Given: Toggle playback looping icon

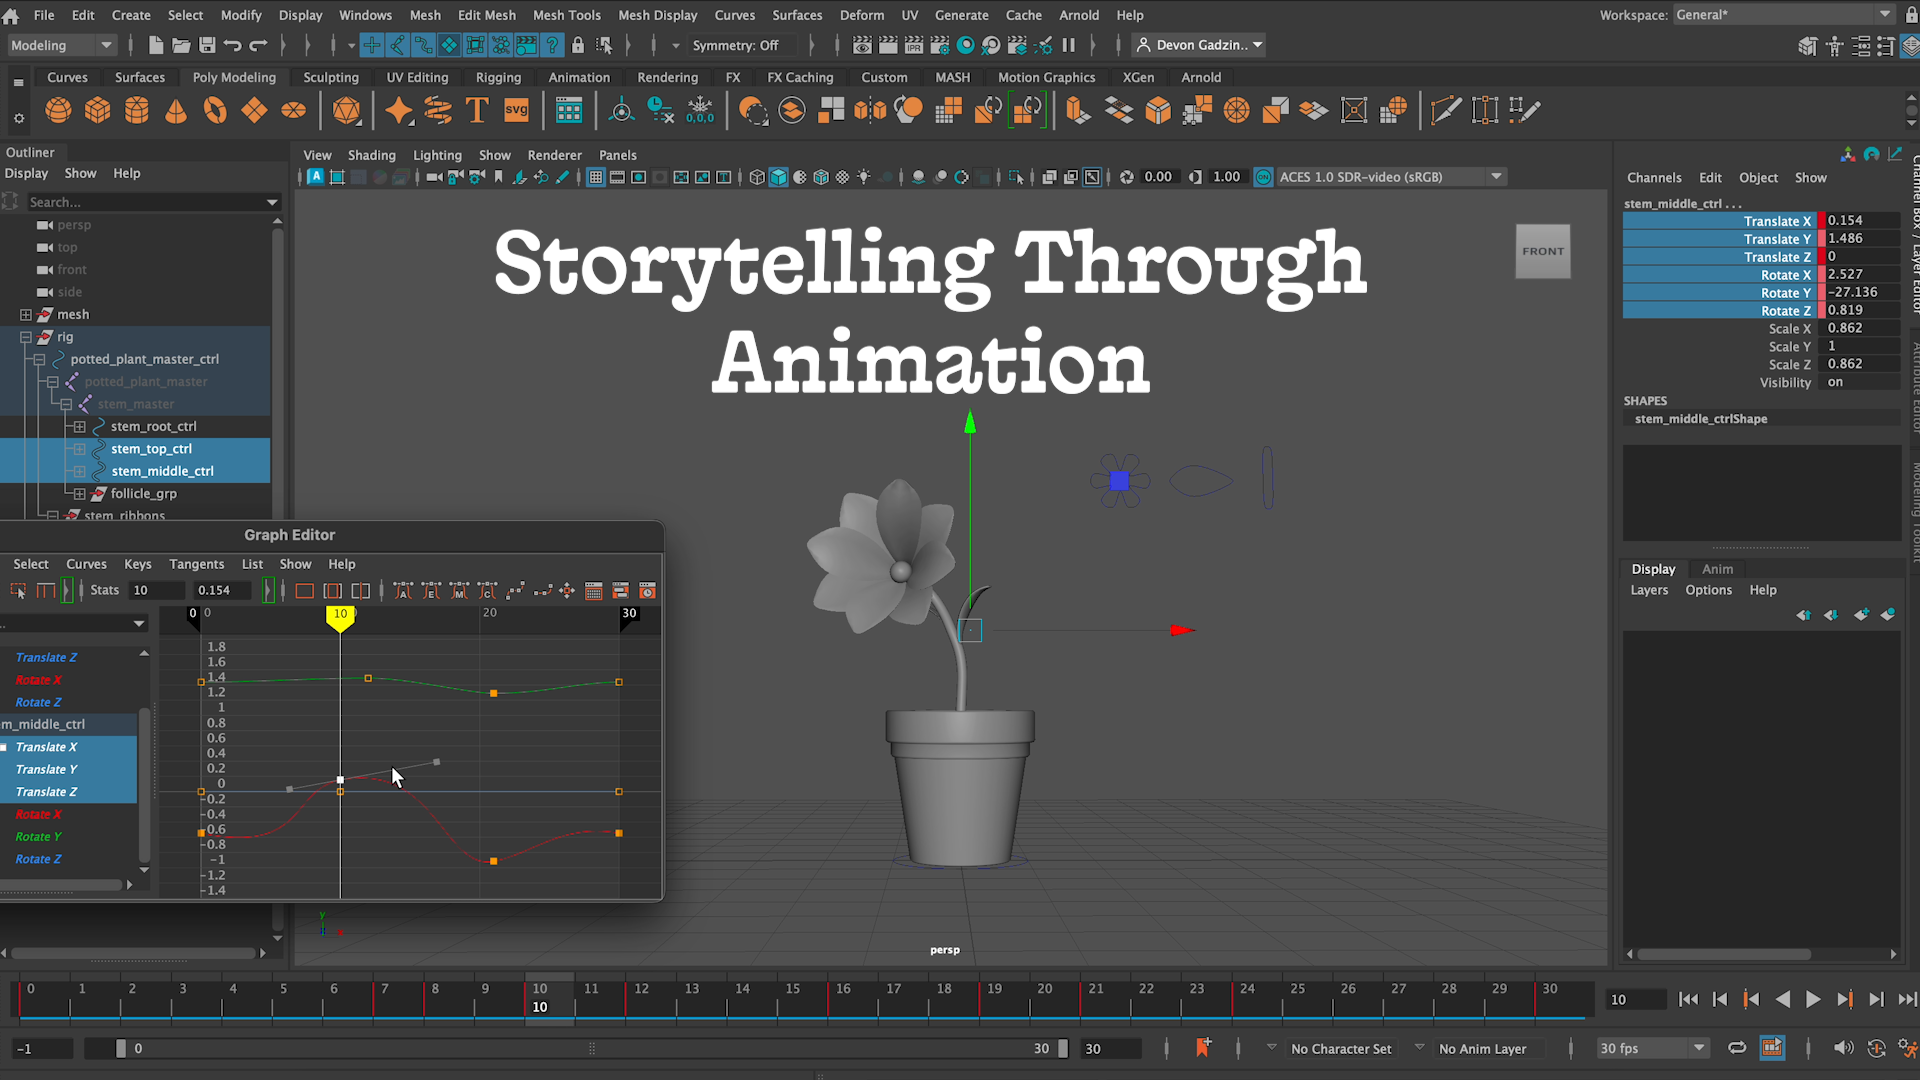Looking at the screenshot, I should (x=1737, y=1048).
